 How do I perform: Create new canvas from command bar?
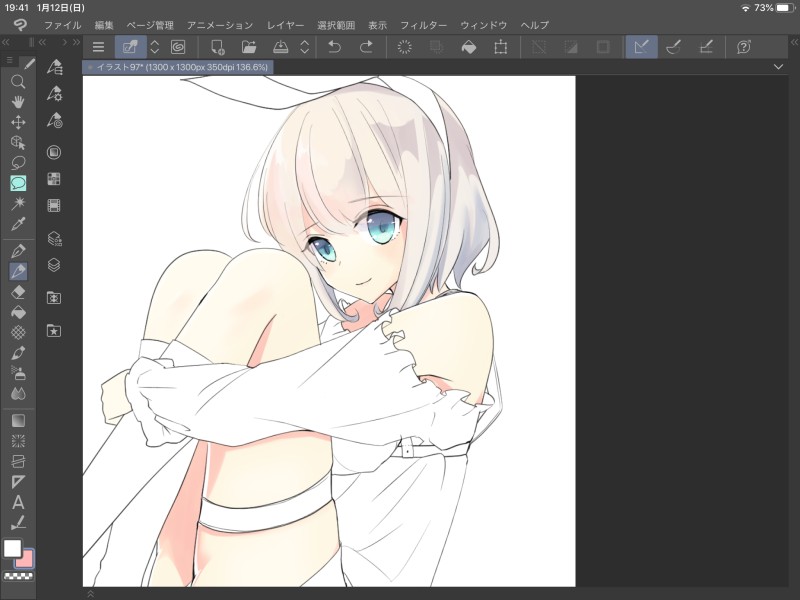click(218, 47)
